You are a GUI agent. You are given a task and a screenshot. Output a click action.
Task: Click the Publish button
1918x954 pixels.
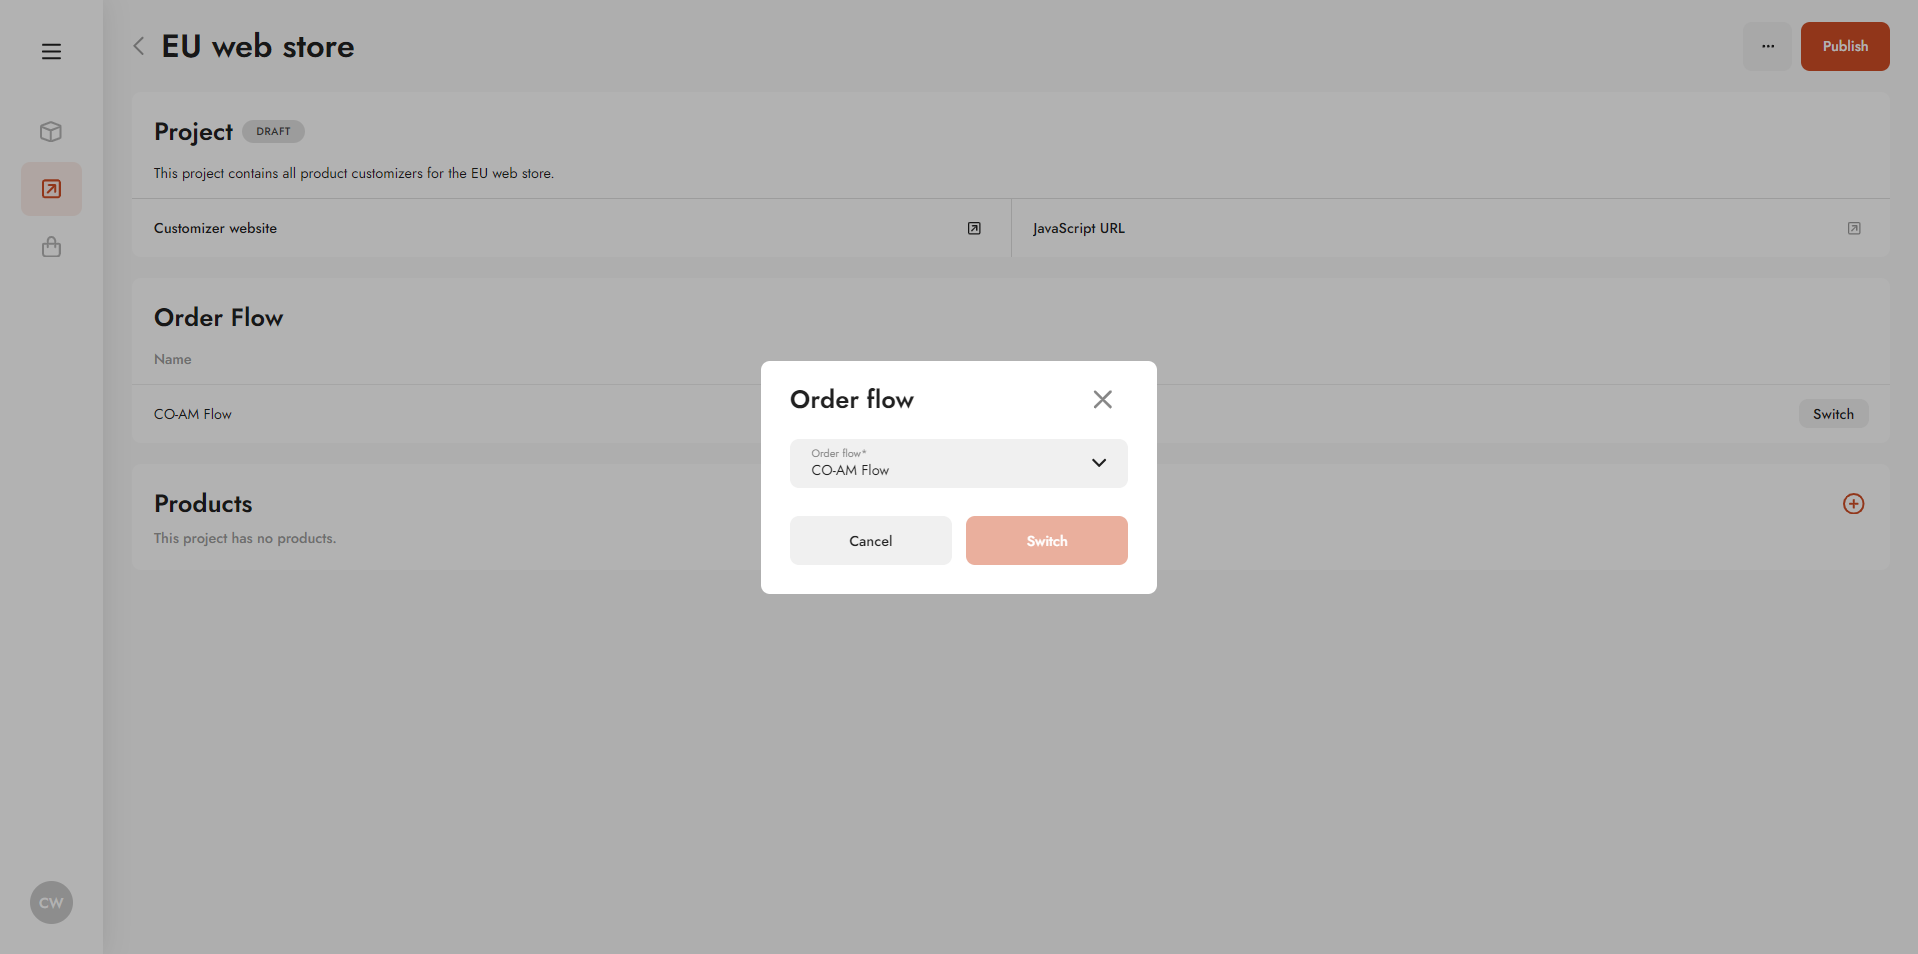1845,46
